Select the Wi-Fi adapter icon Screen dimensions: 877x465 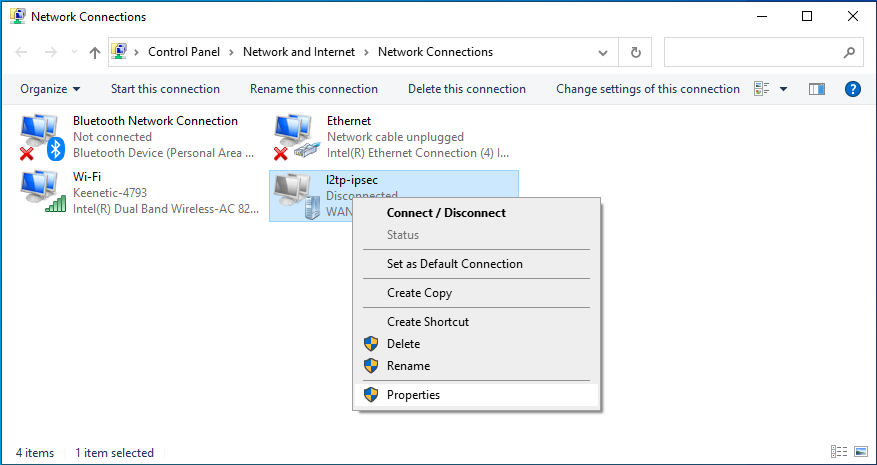click(x=43, y=192)
